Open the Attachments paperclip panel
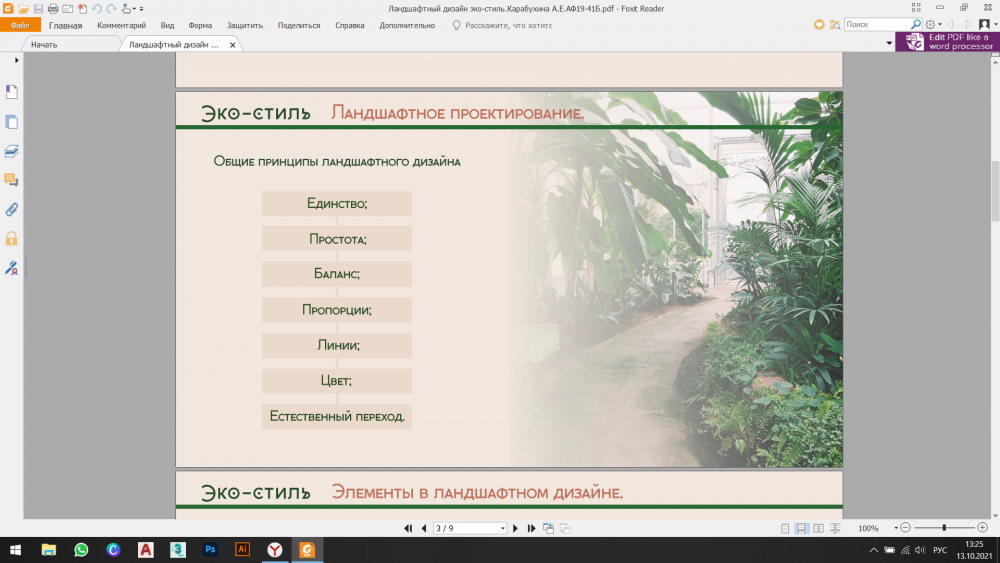Image resolution: width=1000 pixels, height=563 pixels. point(12,209)
